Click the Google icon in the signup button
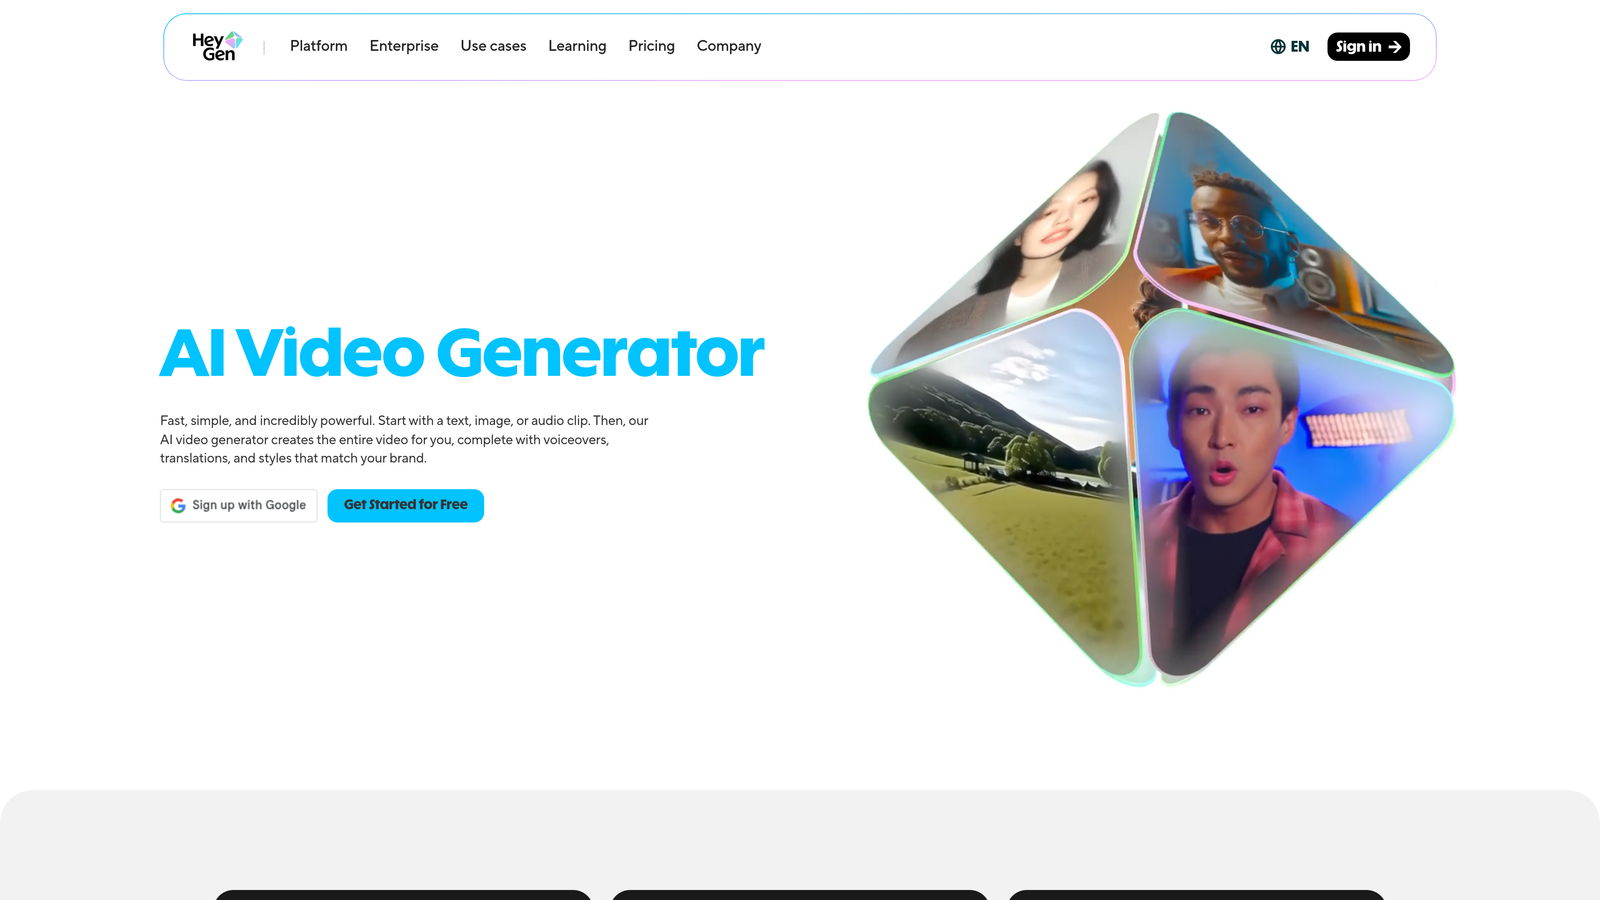 point(178,505)
